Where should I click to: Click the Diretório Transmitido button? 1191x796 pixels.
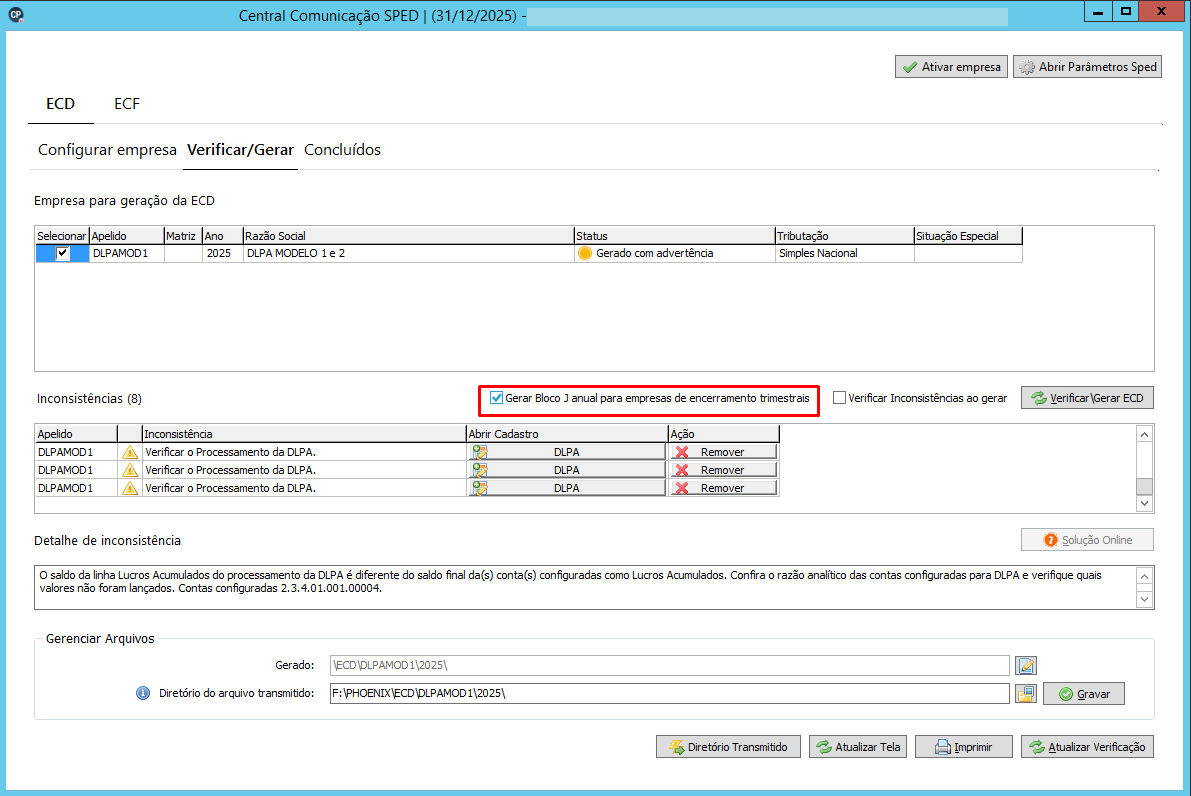coord(727,747)
